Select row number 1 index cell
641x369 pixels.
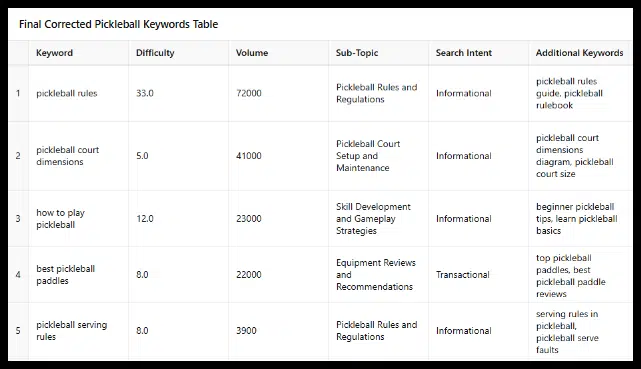click(18, 93)
